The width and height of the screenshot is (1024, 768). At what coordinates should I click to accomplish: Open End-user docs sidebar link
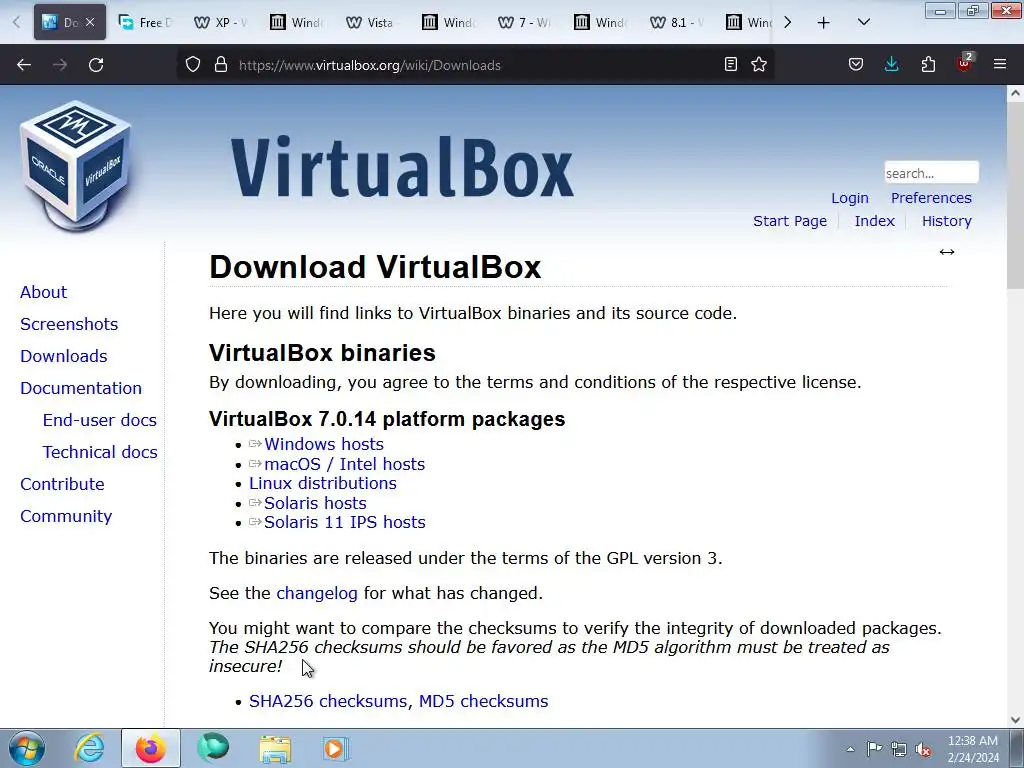pos(99,420)
